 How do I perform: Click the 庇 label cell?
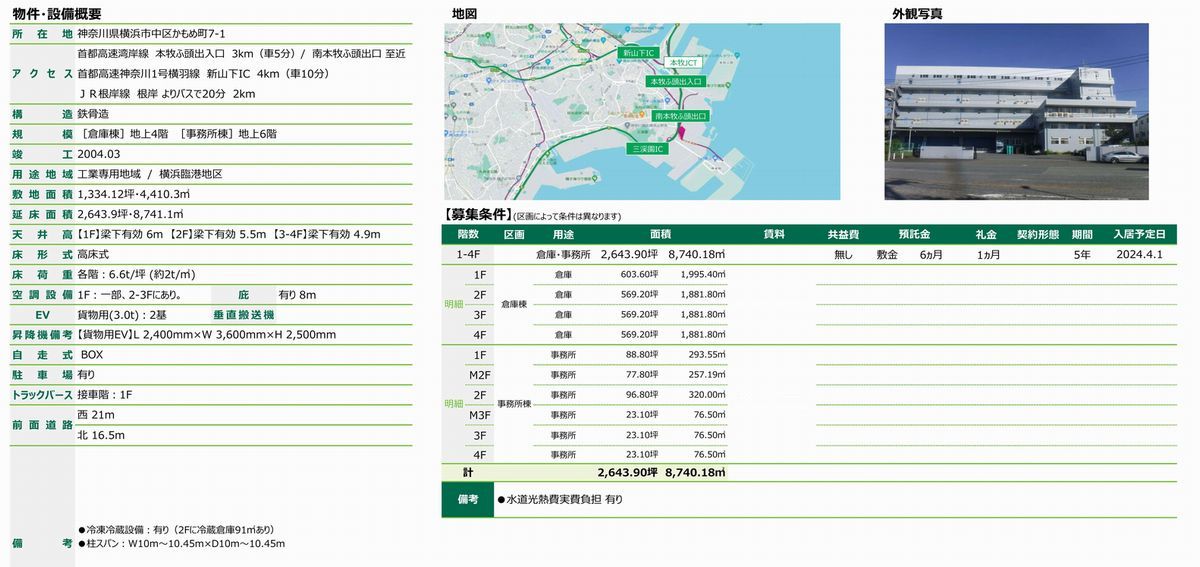[243, 294]
